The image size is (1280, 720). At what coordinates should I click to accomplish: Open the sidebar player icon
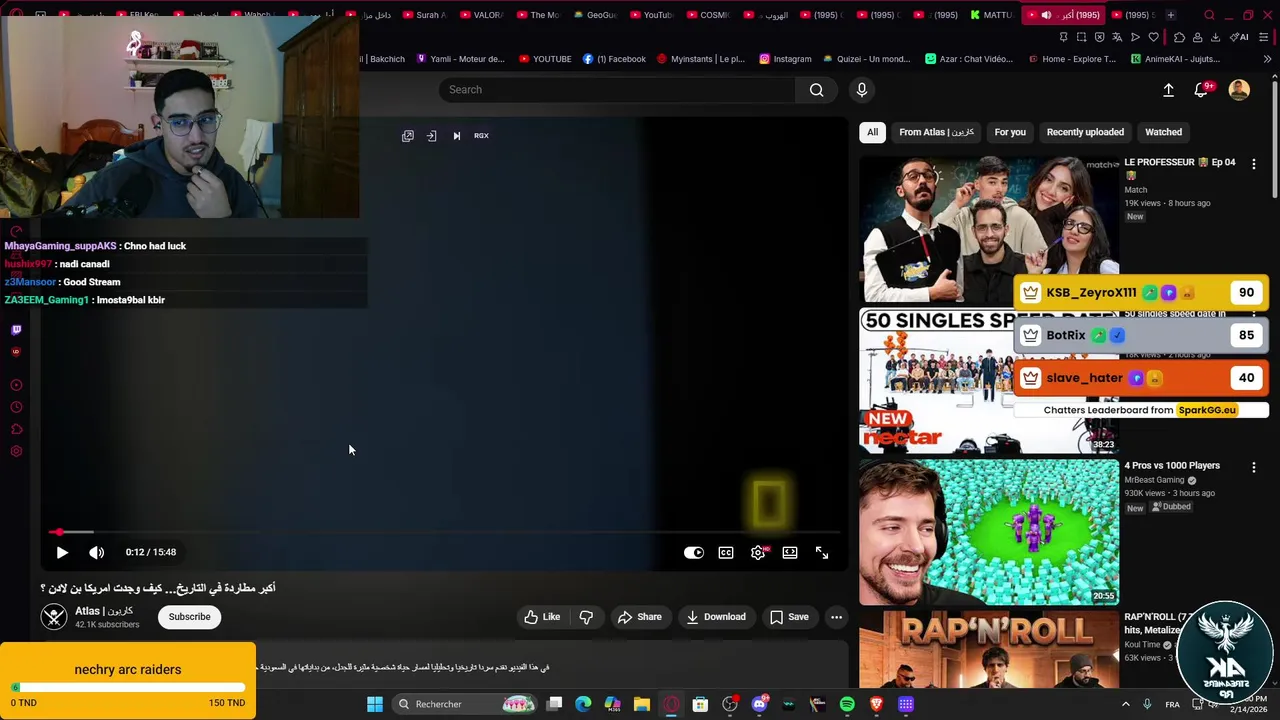click(16, 385)
